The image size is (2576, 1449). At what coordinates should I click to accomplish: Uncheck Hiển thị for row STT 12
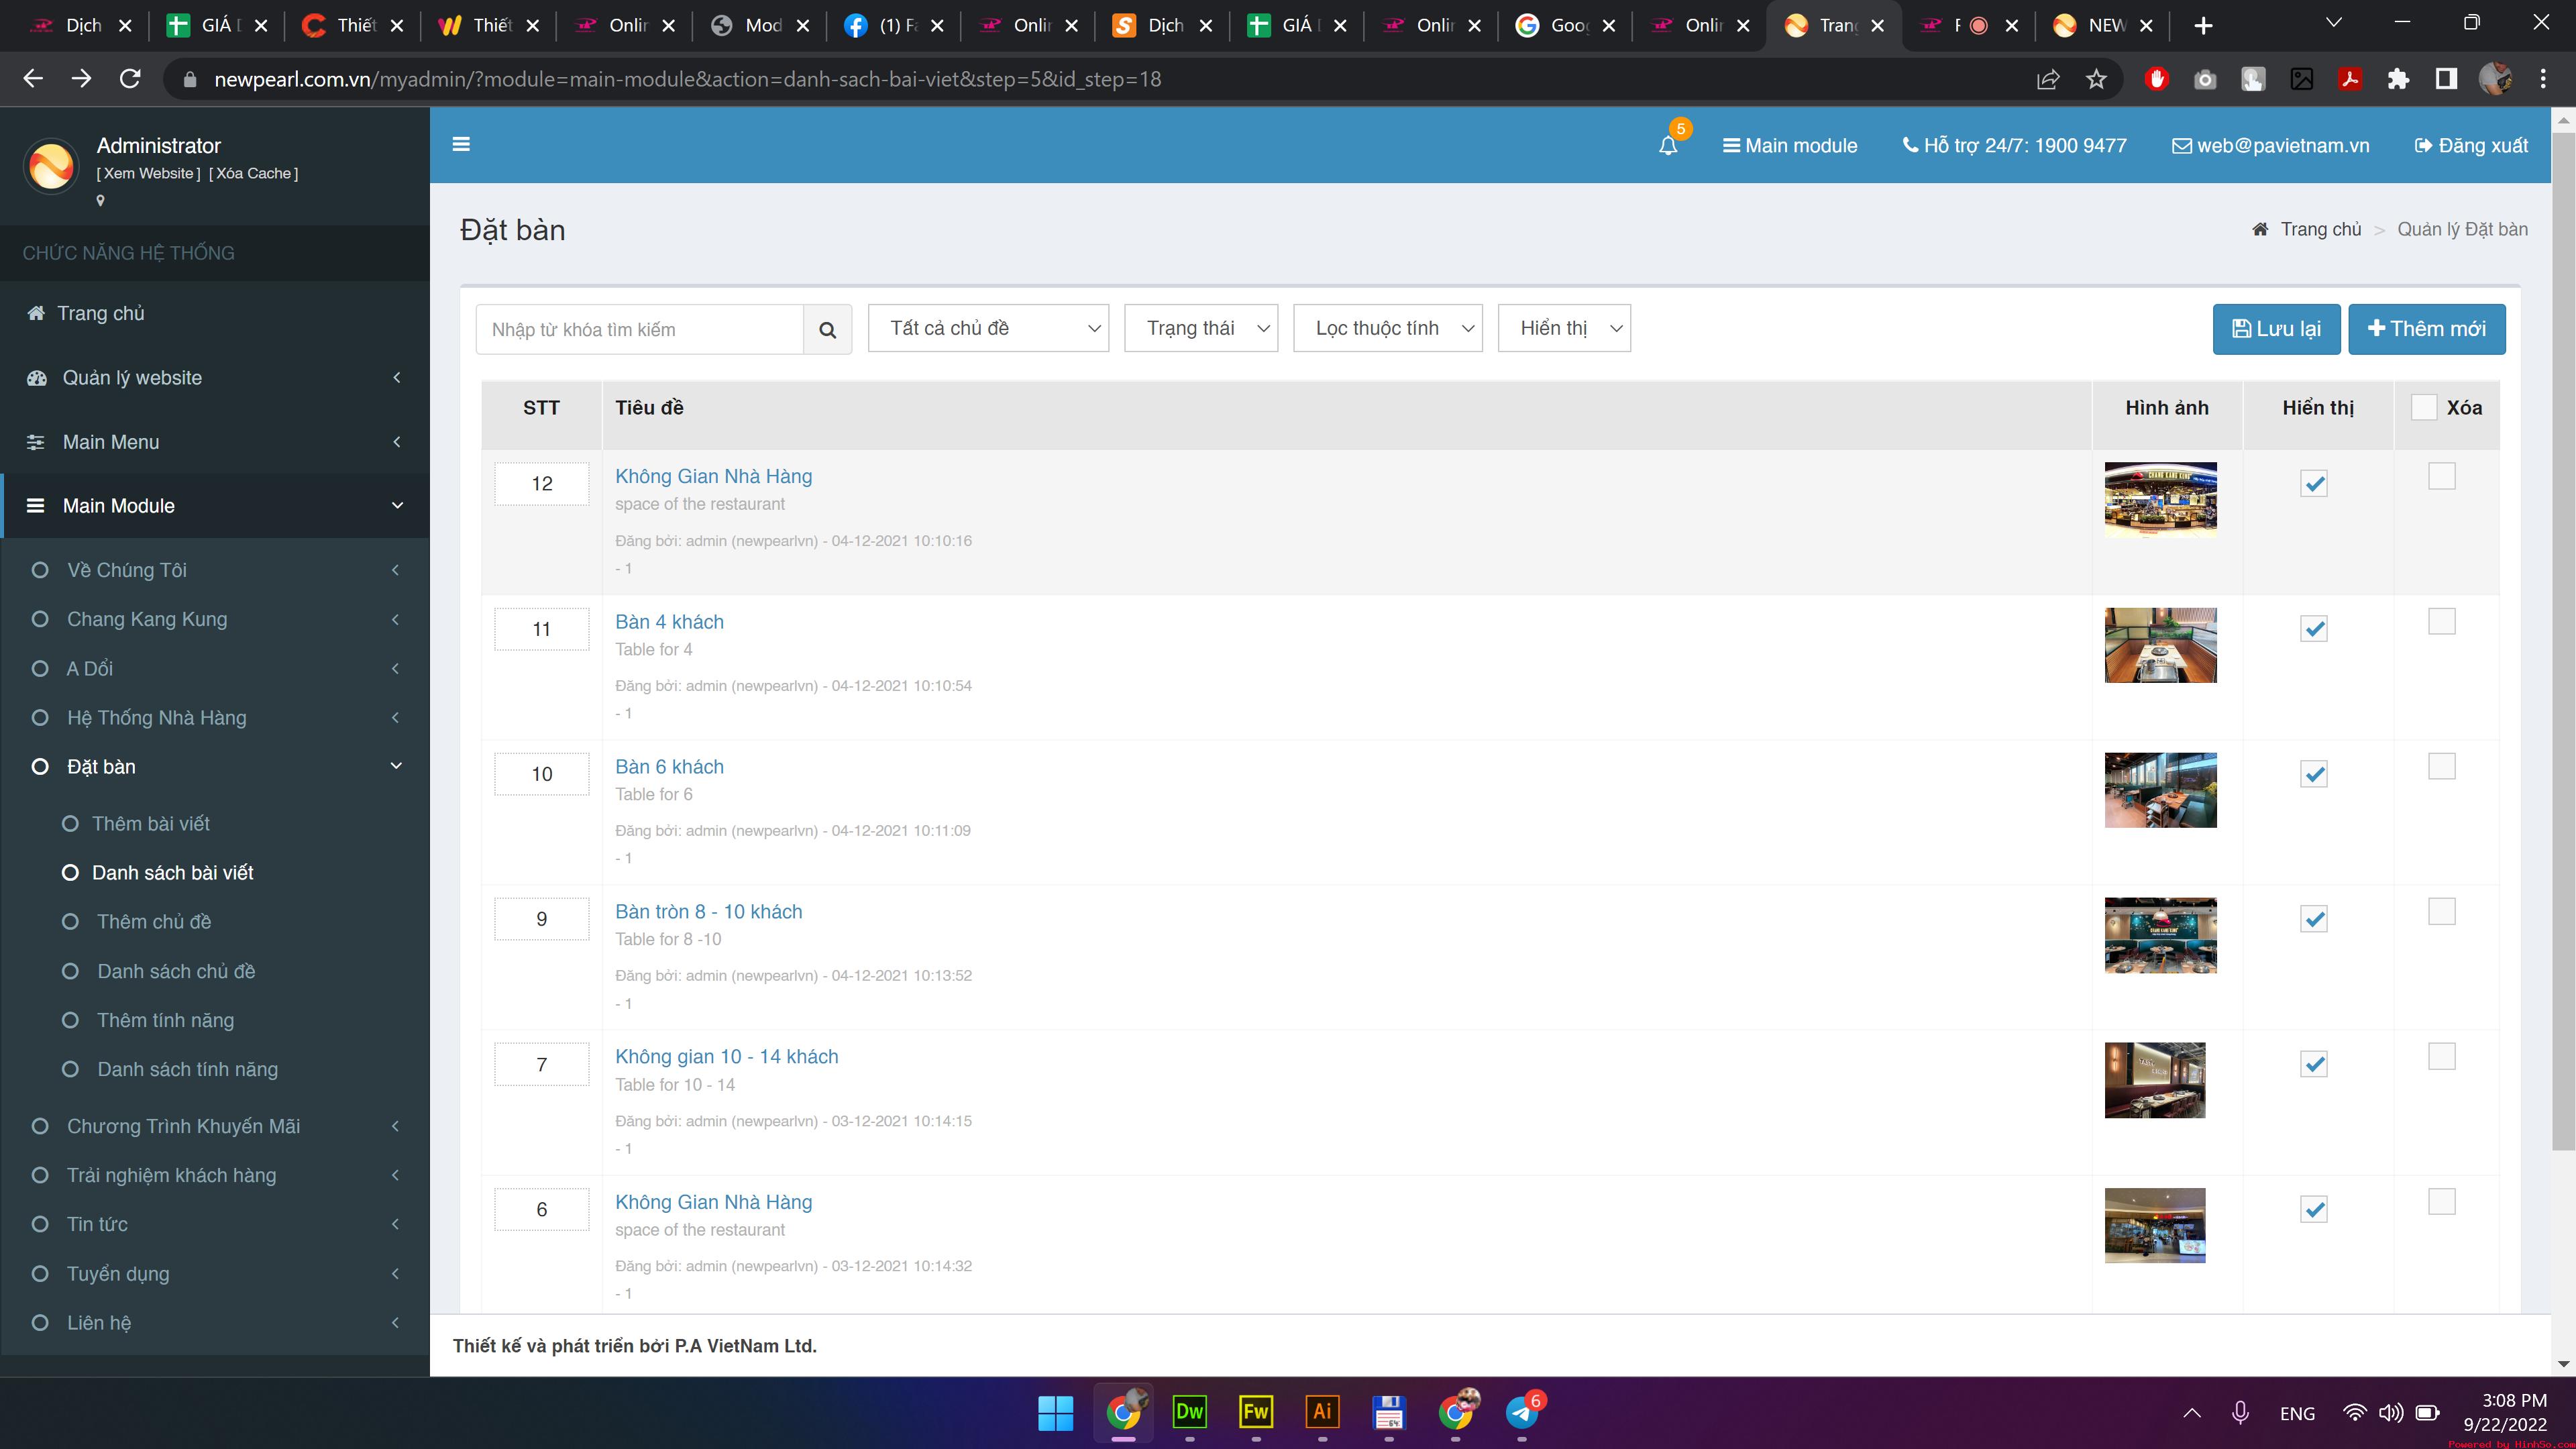pyautogui.click(x=2314, y=484)
